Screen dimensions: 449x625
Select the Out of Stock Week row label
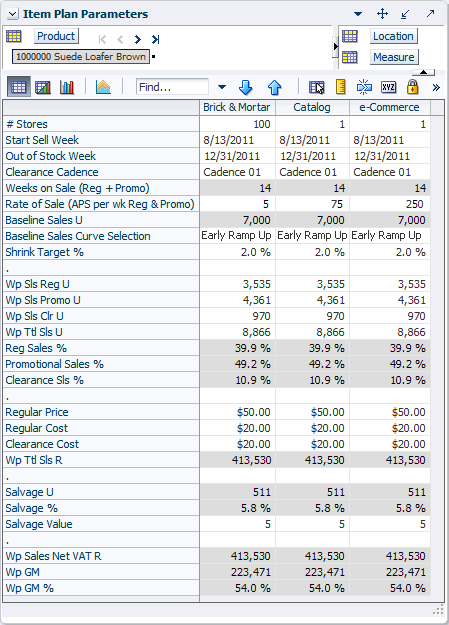pyautogui.click(x=101, y=156)
